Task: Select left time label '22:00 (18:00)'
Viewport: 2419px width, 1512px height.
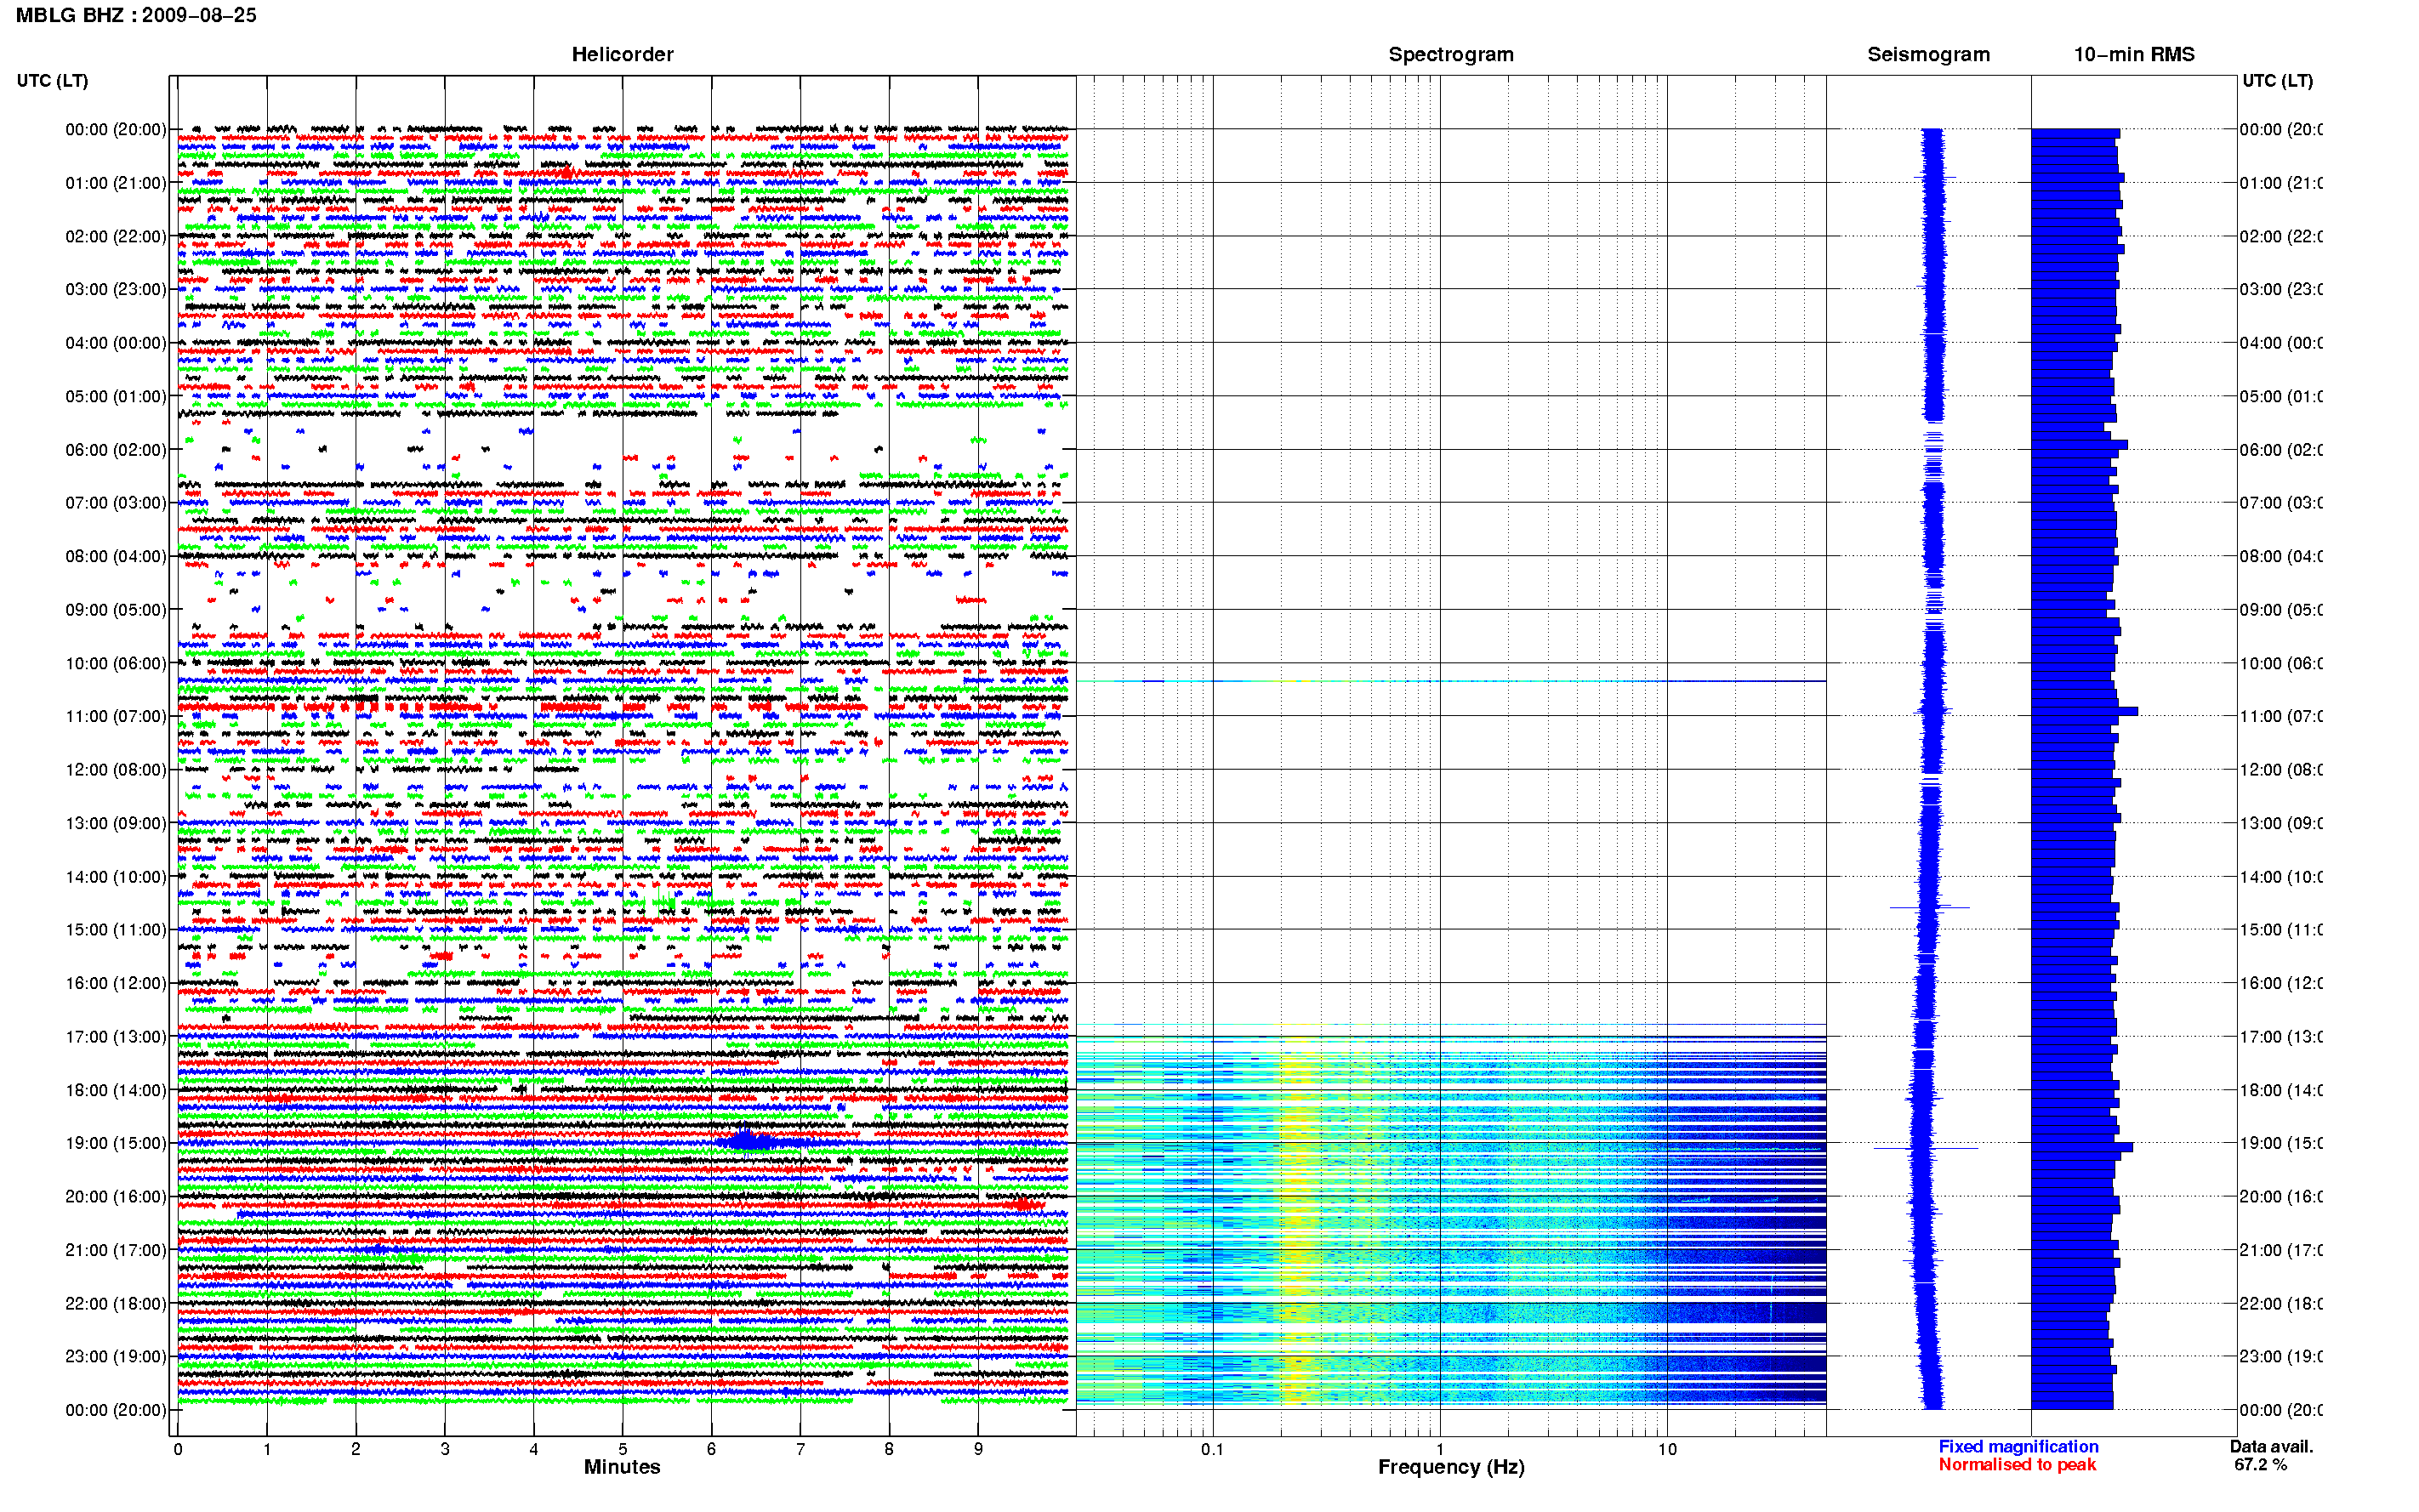Action: [x=116, y=1303]
